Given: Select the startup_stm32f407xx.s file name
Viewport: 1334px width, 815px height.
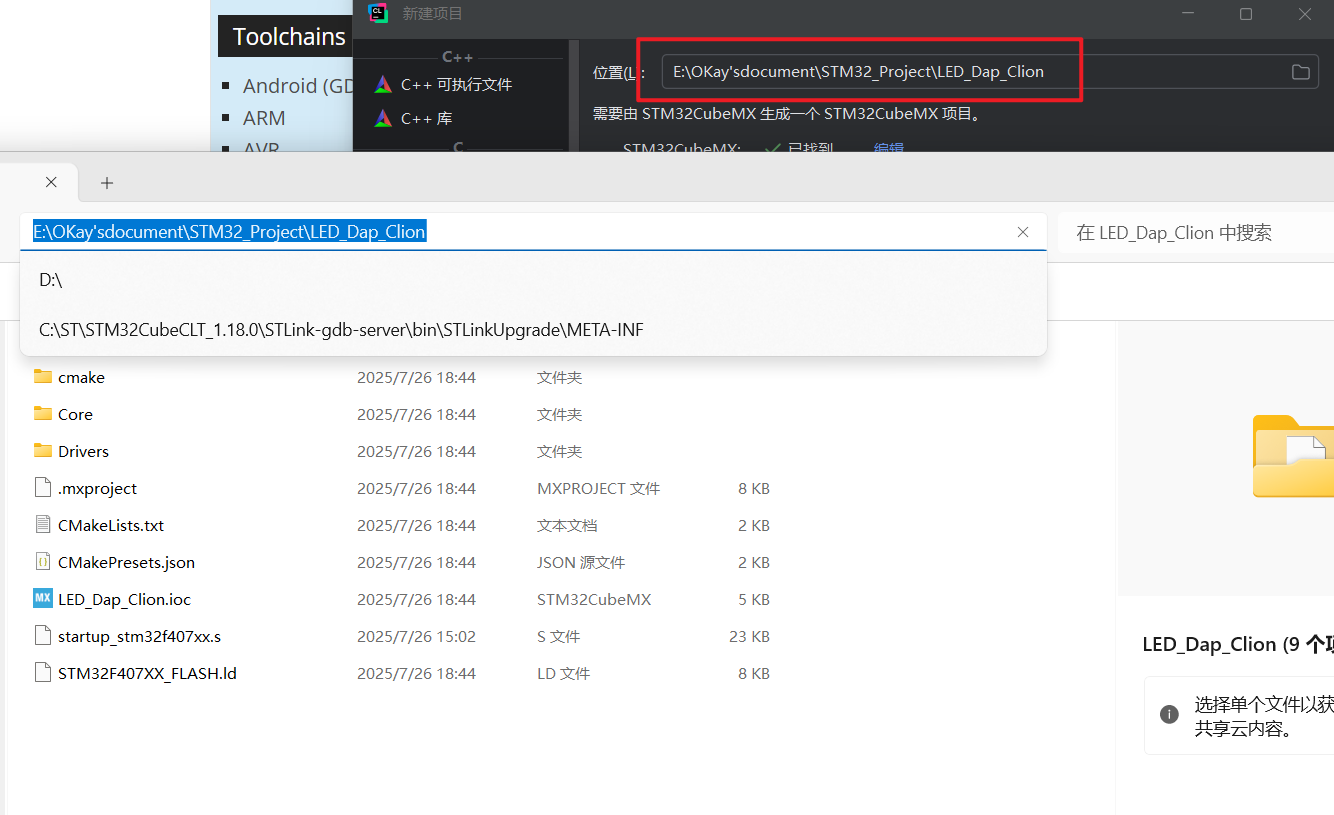Looking at the screenshot, I should point(139,636).
